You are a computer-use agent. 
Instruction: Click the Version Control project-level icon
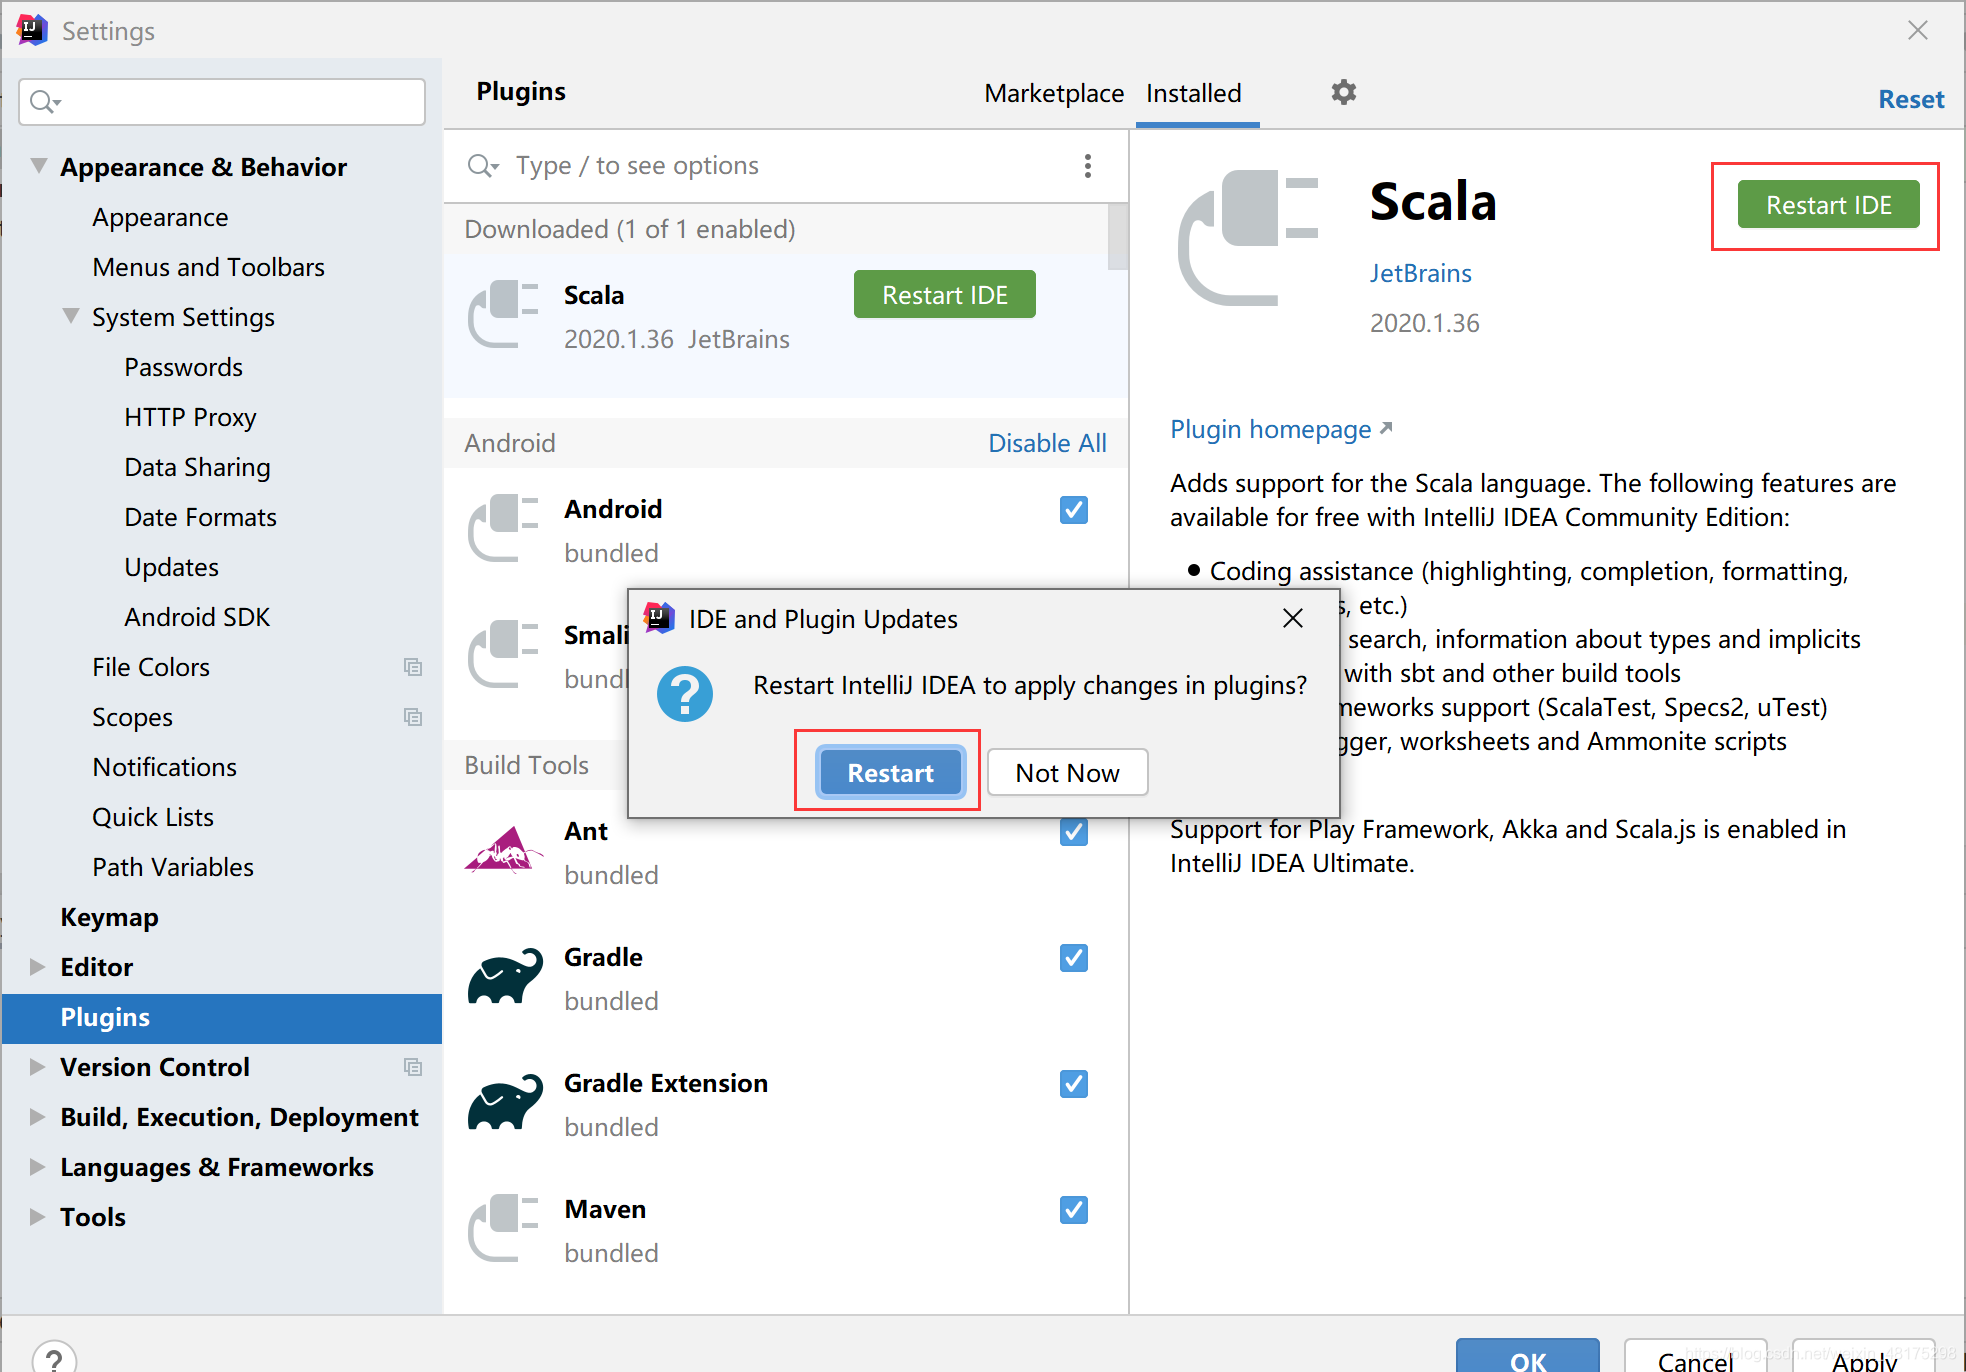pos(413,1067)
